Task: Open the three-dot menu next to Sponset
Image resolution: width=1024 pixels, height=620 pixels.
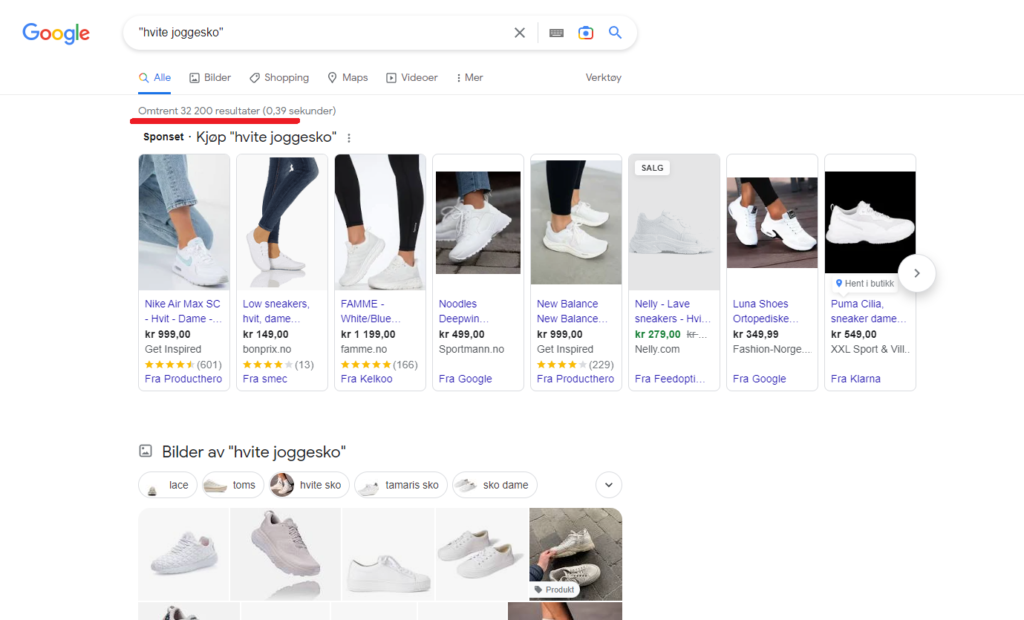Action: (349, 137)
